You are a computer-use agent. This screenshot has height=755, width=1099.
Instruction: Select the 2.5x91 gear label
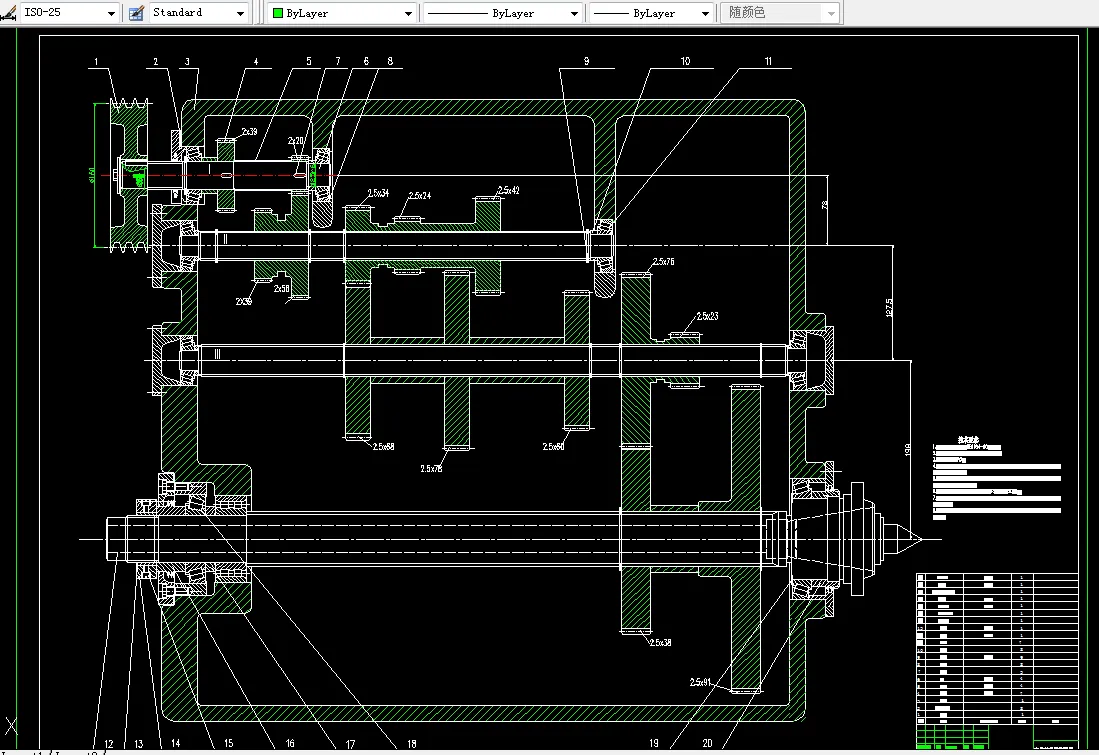click(x=699, y=682)
